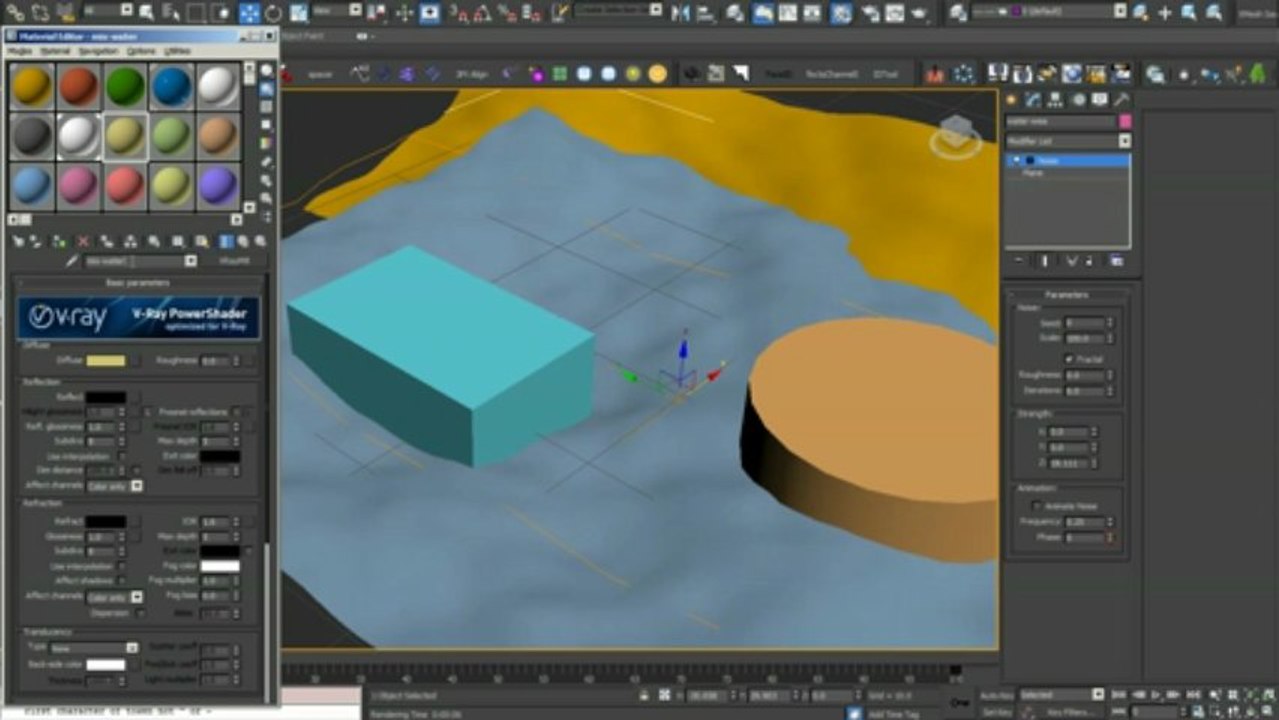Open the Create command panel tab

(x=1012, y=99)
